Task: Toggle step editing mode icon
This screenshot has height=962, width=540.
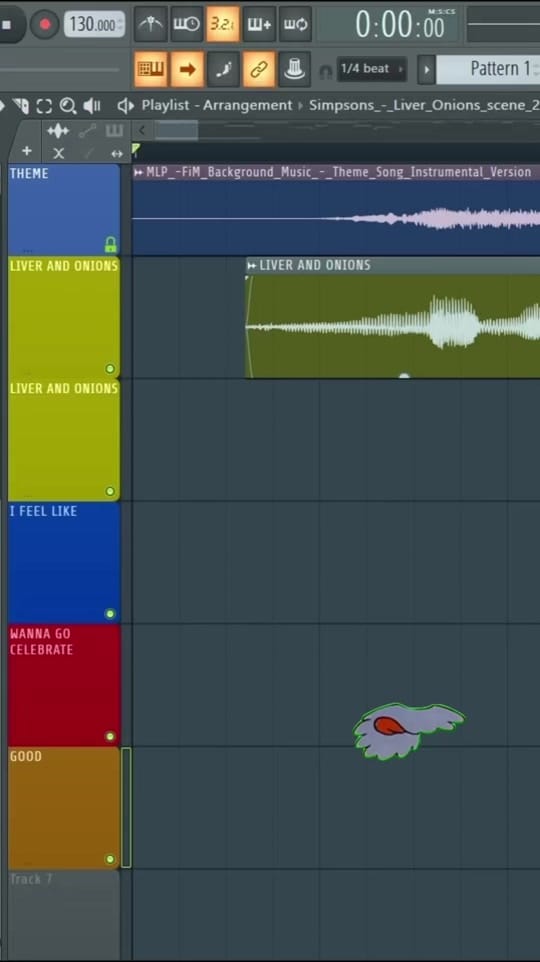Action: [223, 69]
